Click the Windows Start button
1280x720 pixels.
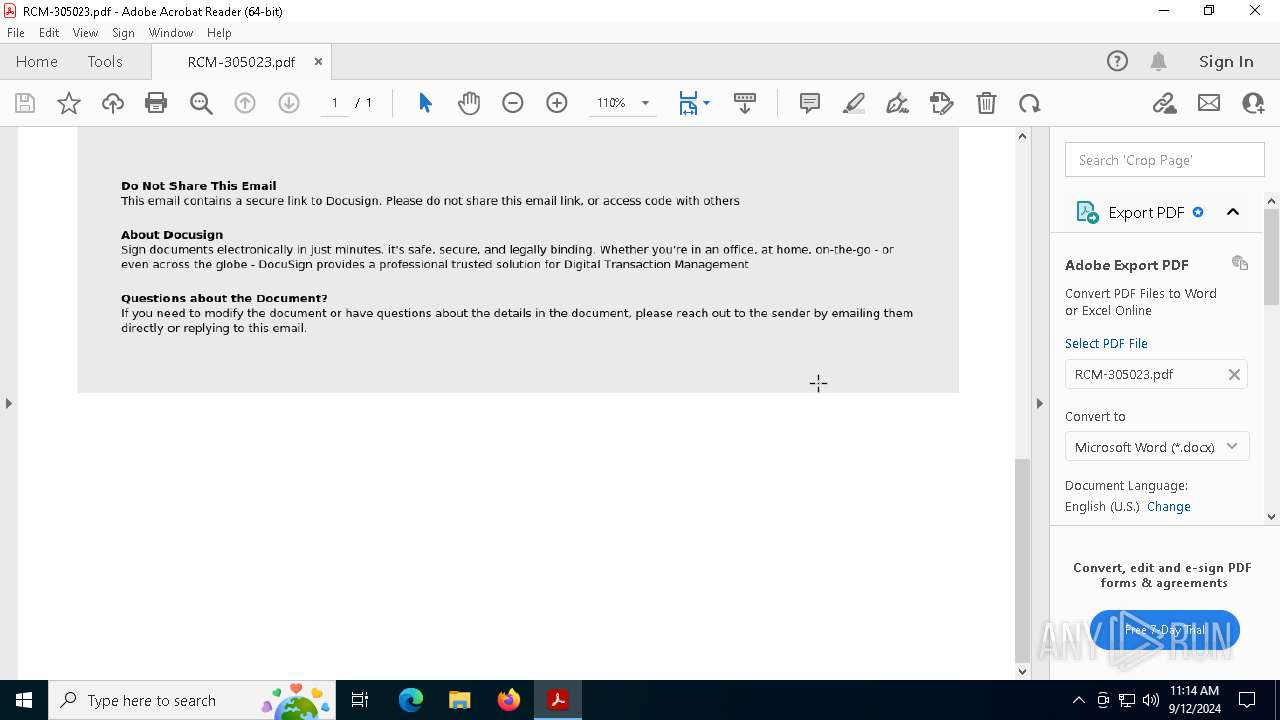pyautogui.click(x=24, y=700)
